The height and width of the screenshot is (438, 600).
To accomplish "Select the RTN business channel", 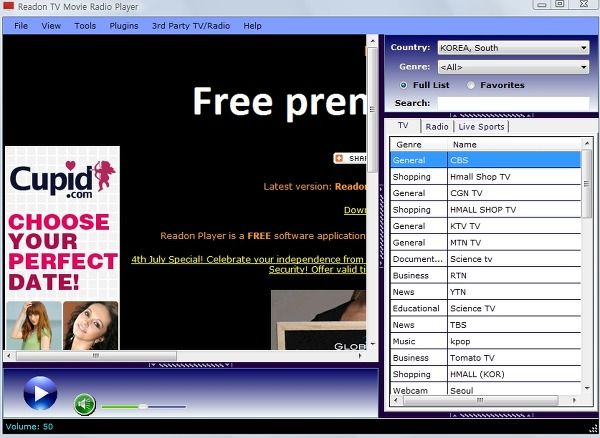I will [486, 275].
